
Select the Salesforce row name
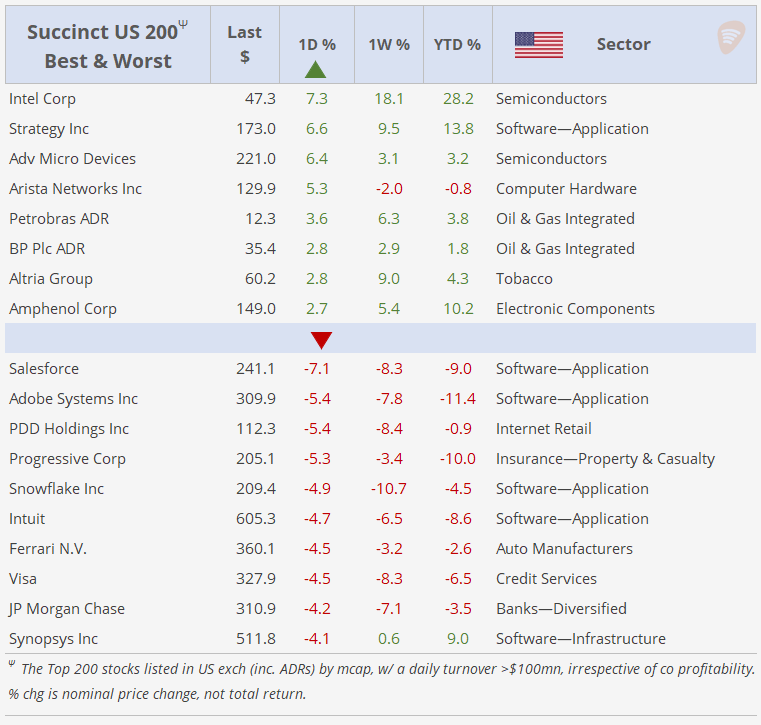[44, 369]
